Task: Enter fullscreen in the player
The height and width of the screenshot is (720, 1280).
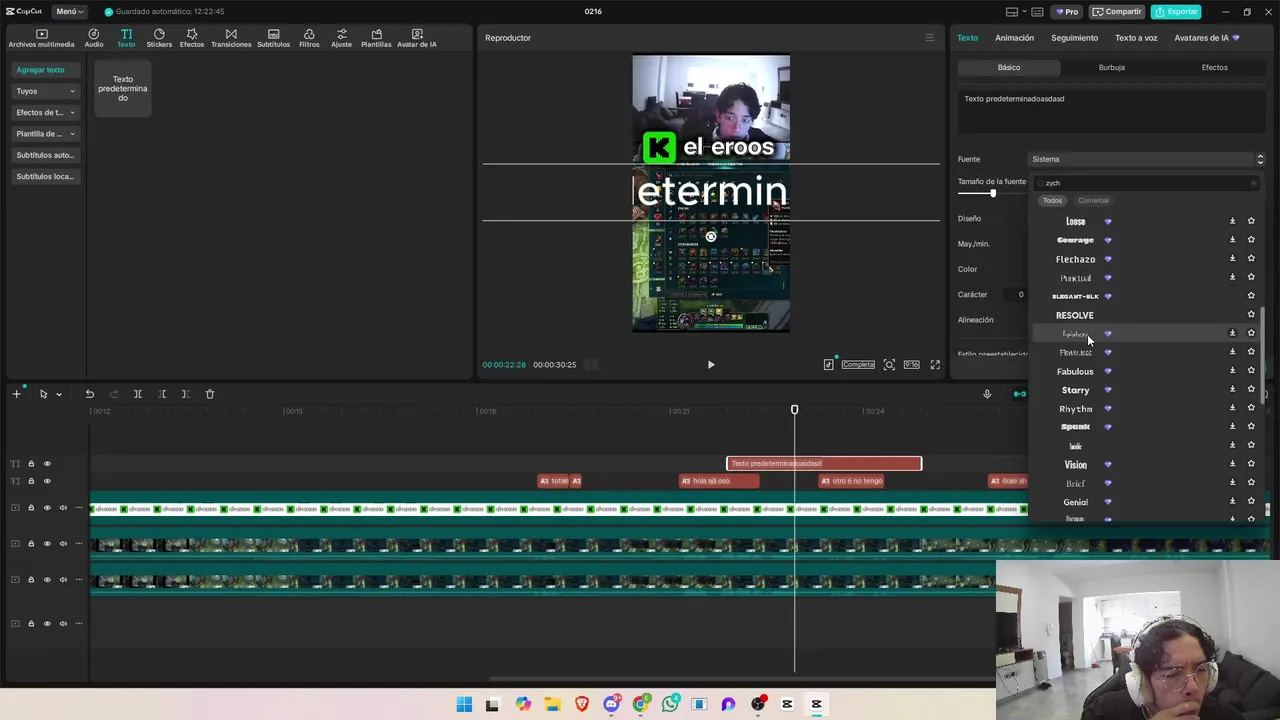Action: pyautogui.click(x=935, y=365)
